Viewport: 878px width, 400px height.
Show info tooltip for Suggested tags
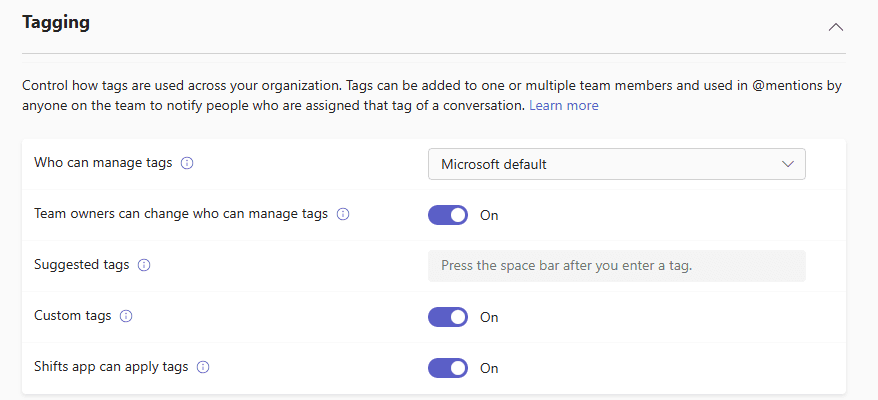click(x=144, y=266)
